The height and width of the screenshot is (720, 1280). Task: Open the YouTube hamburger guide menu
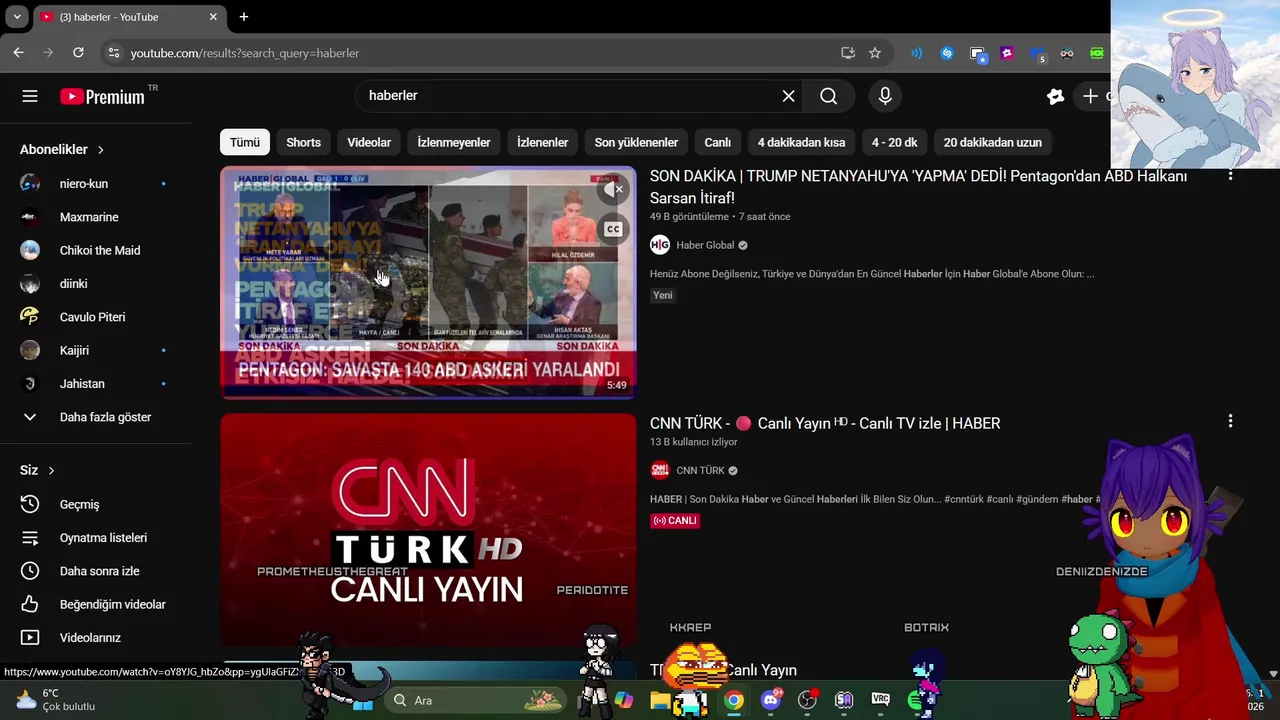coord(30,96)
